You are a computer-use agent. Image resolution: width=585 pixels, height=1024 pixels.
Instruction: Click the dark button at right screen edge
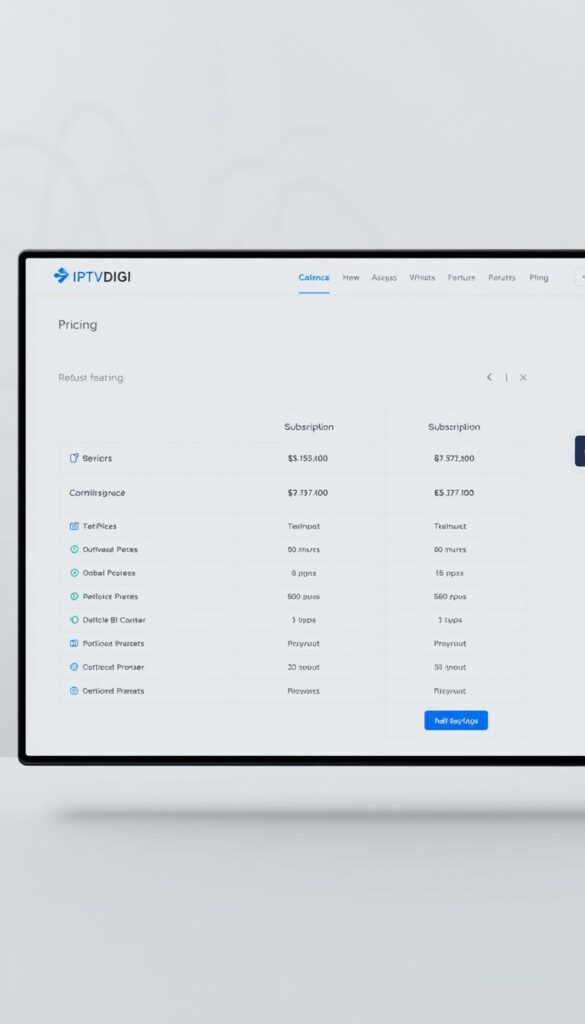pos(580,451)
